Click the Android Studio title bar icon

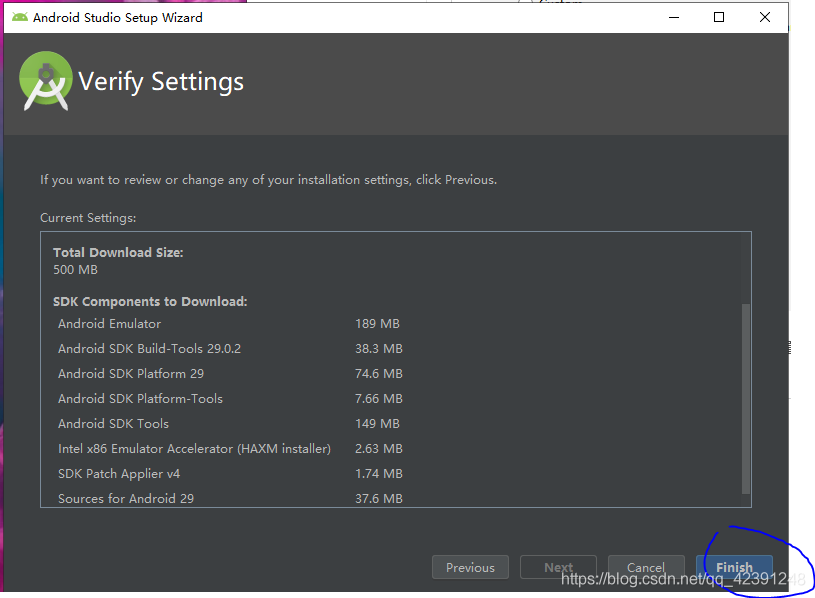(22, 17)
